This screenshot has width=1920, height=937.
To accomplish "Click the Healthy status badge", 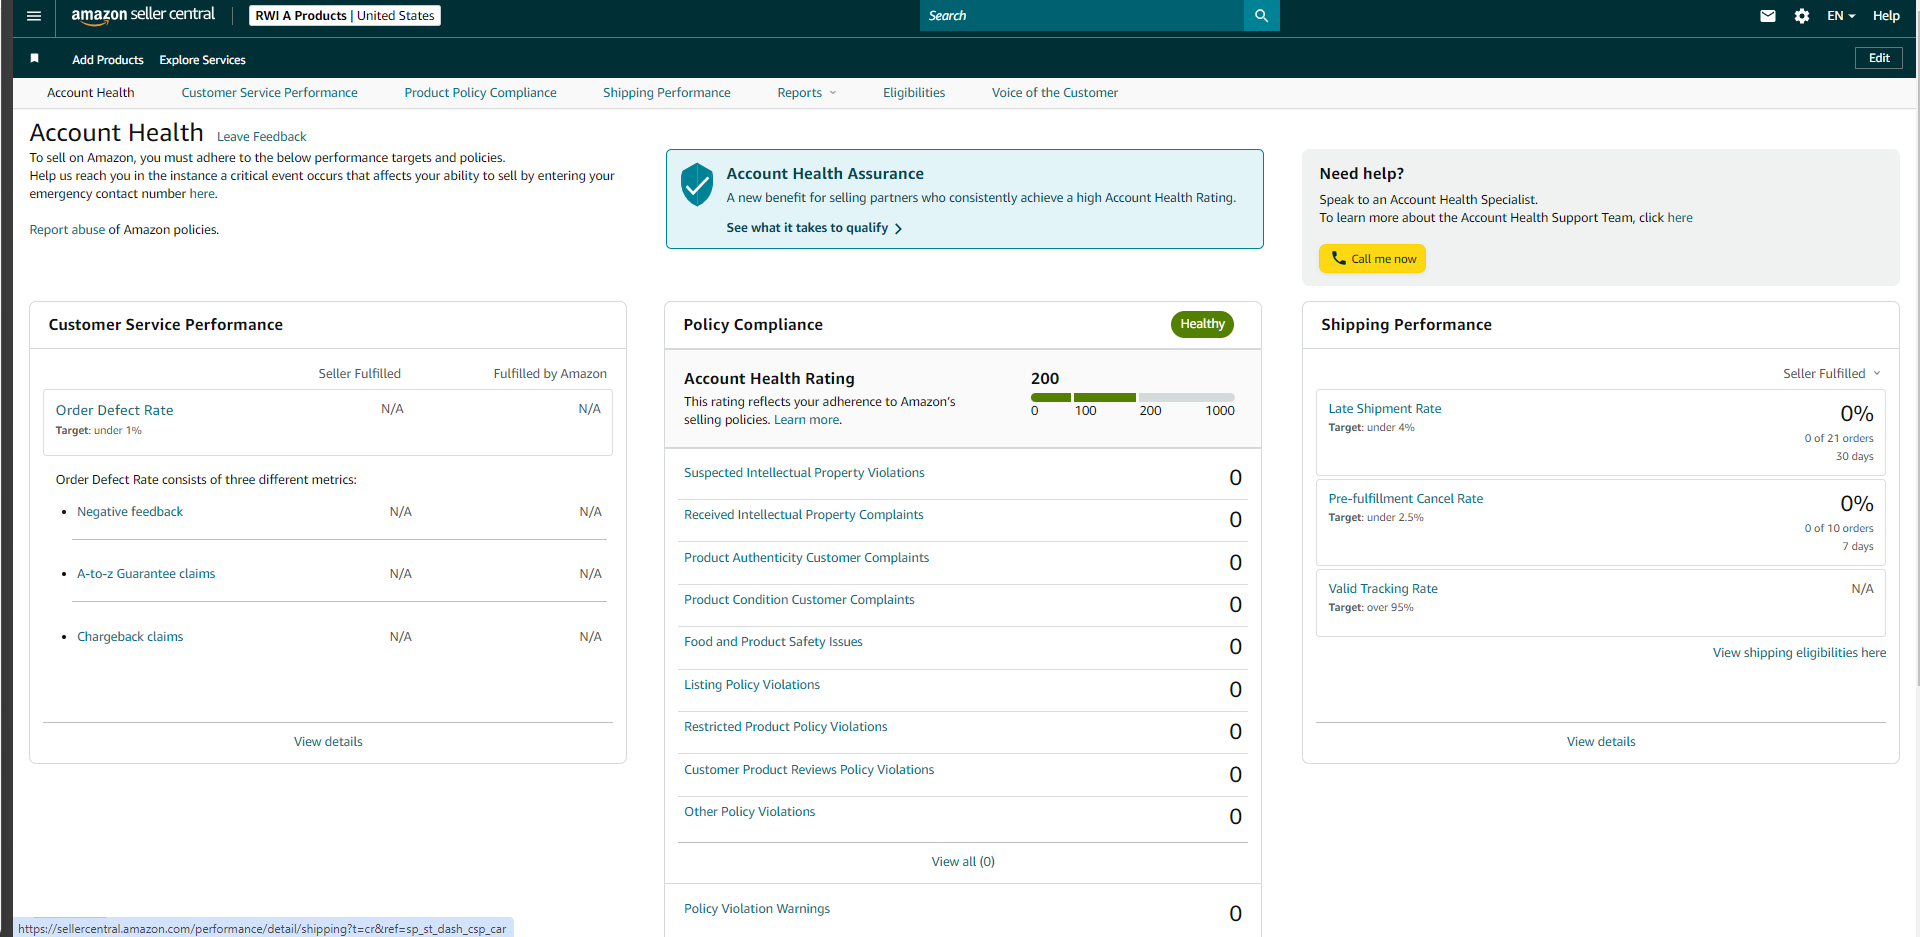I will tap(1202, 324).
